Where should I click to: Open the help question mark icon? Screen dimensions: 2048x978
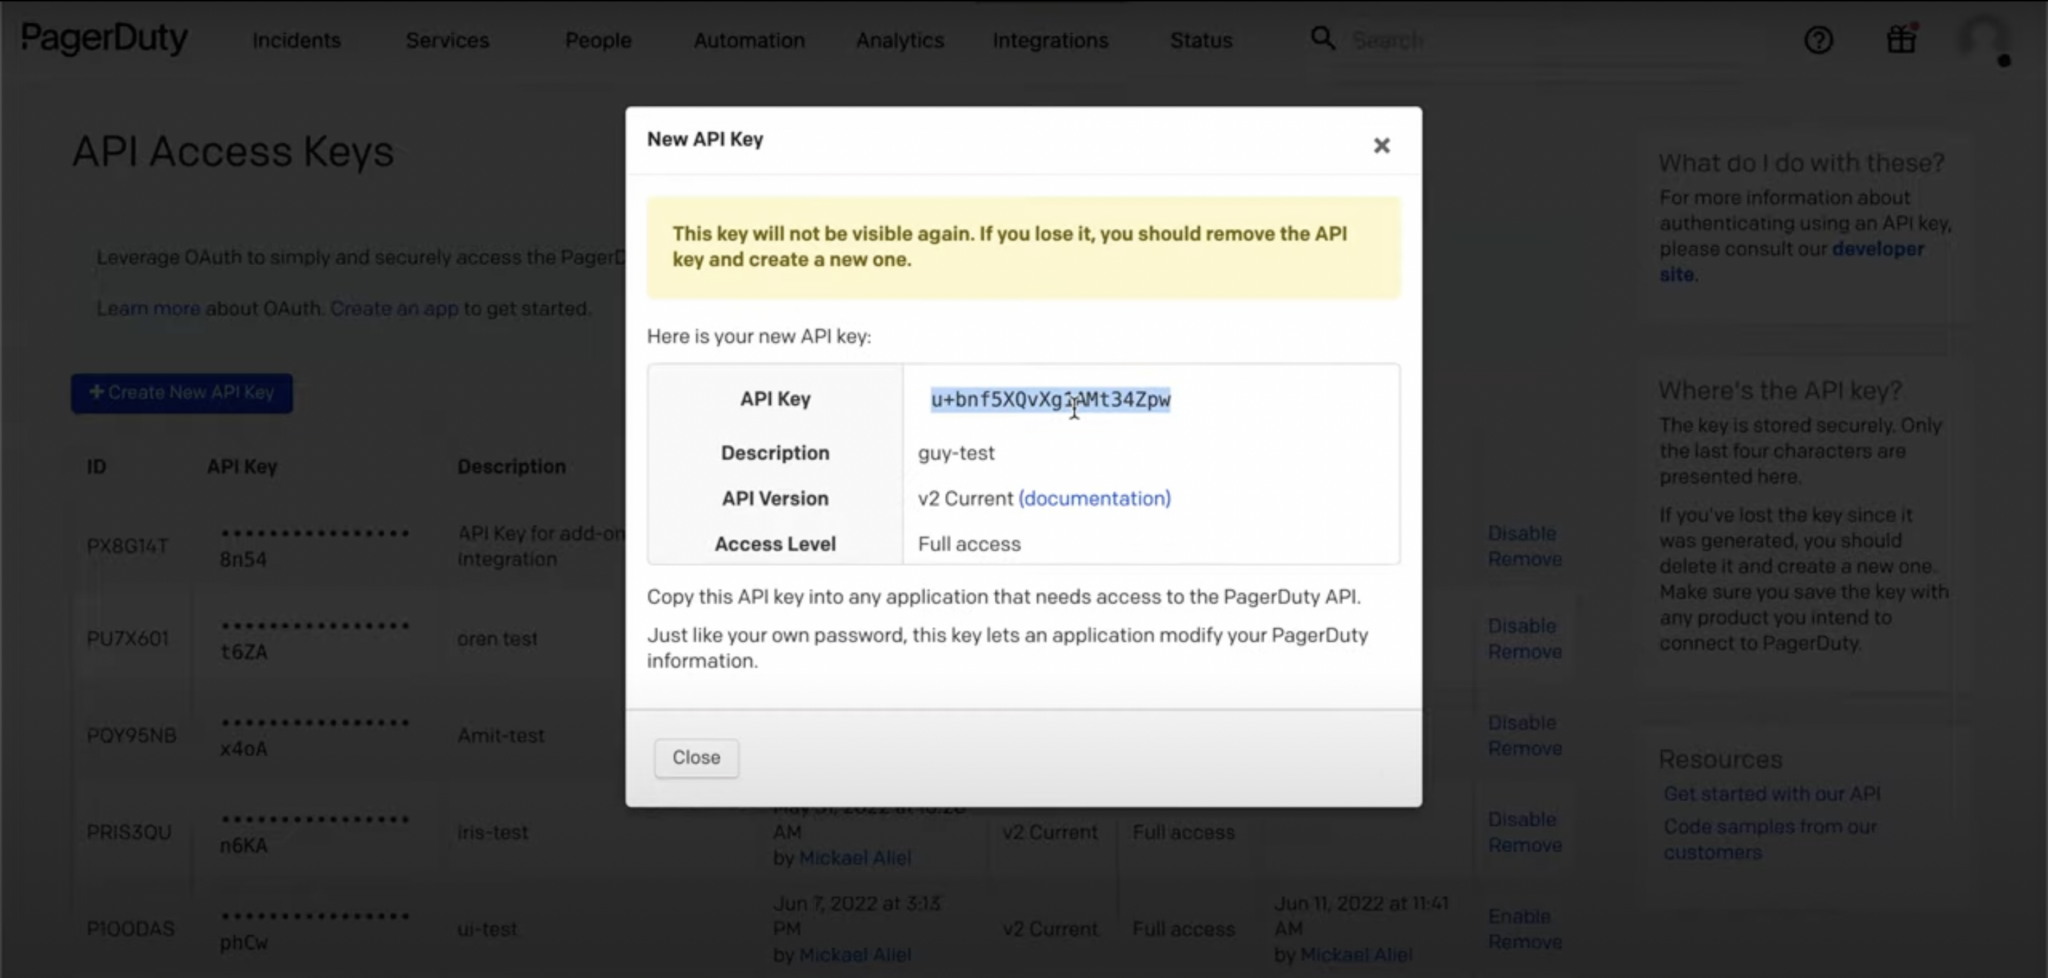[x=1818, y=40]
